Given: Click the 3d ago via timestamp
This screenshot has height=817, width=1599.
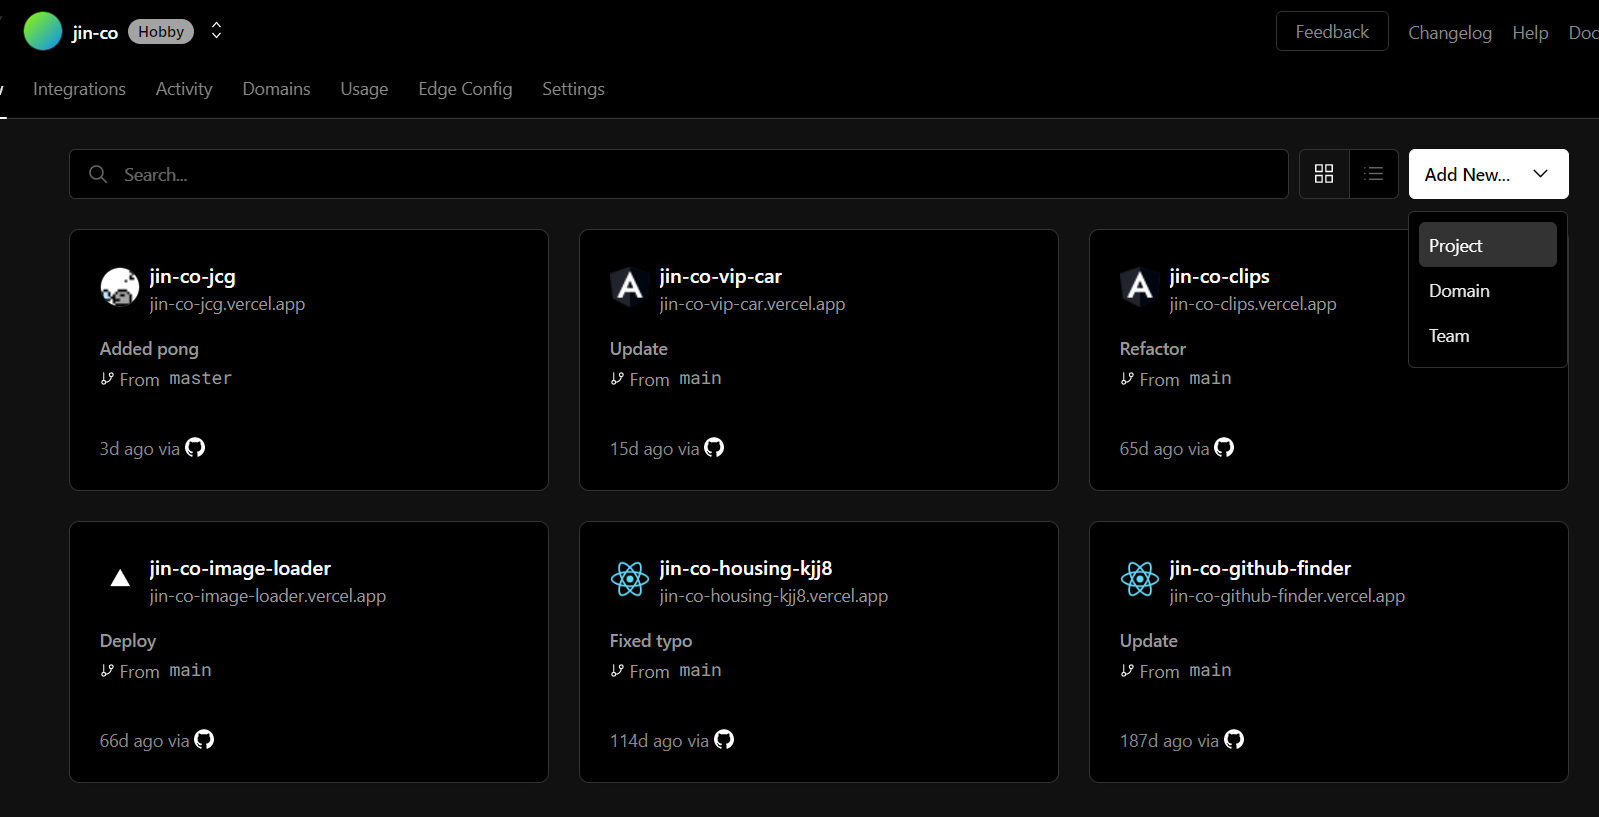Looking at the screenshot, I should tap(139, 449).
